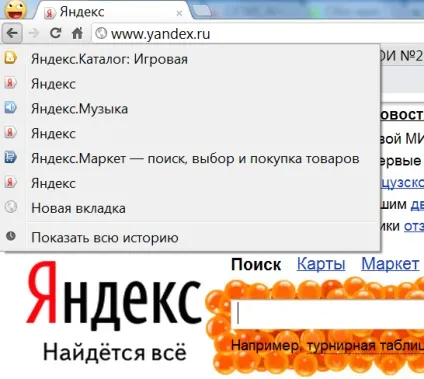Click the globe icon beside Новая вкладка

pyautogui.click(x=11, y=207)
